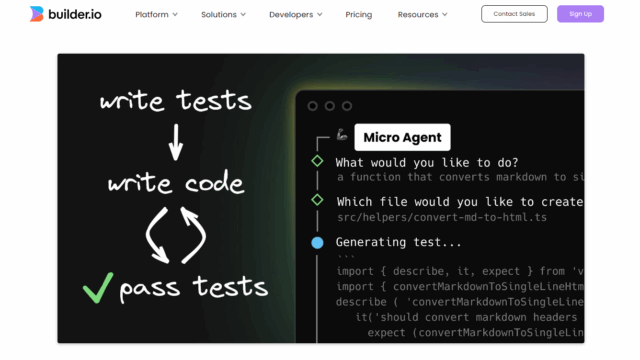This screenshot has height=360, width=640.
Task: Open the Developers menu
Action: point(291,15)
